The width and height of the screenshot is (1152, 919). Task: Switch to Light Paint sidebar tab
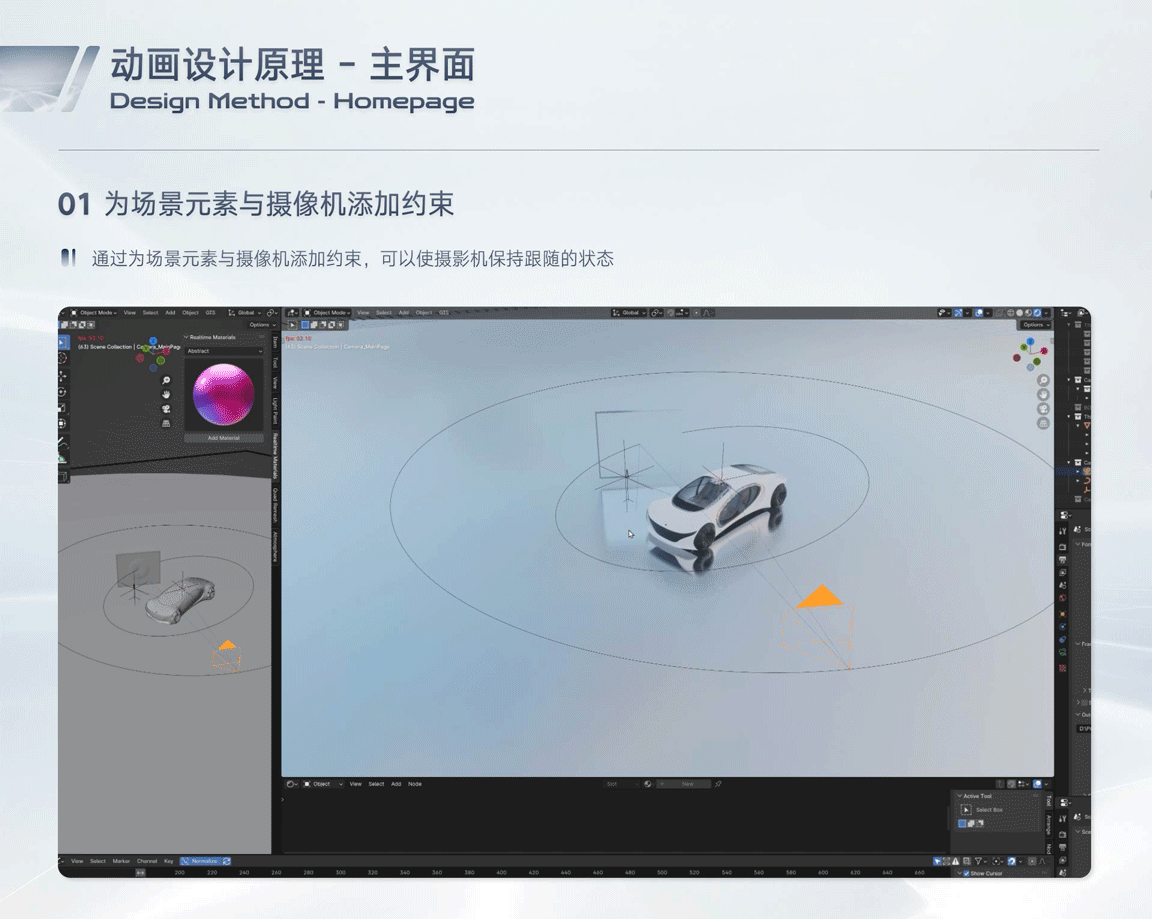276,411
